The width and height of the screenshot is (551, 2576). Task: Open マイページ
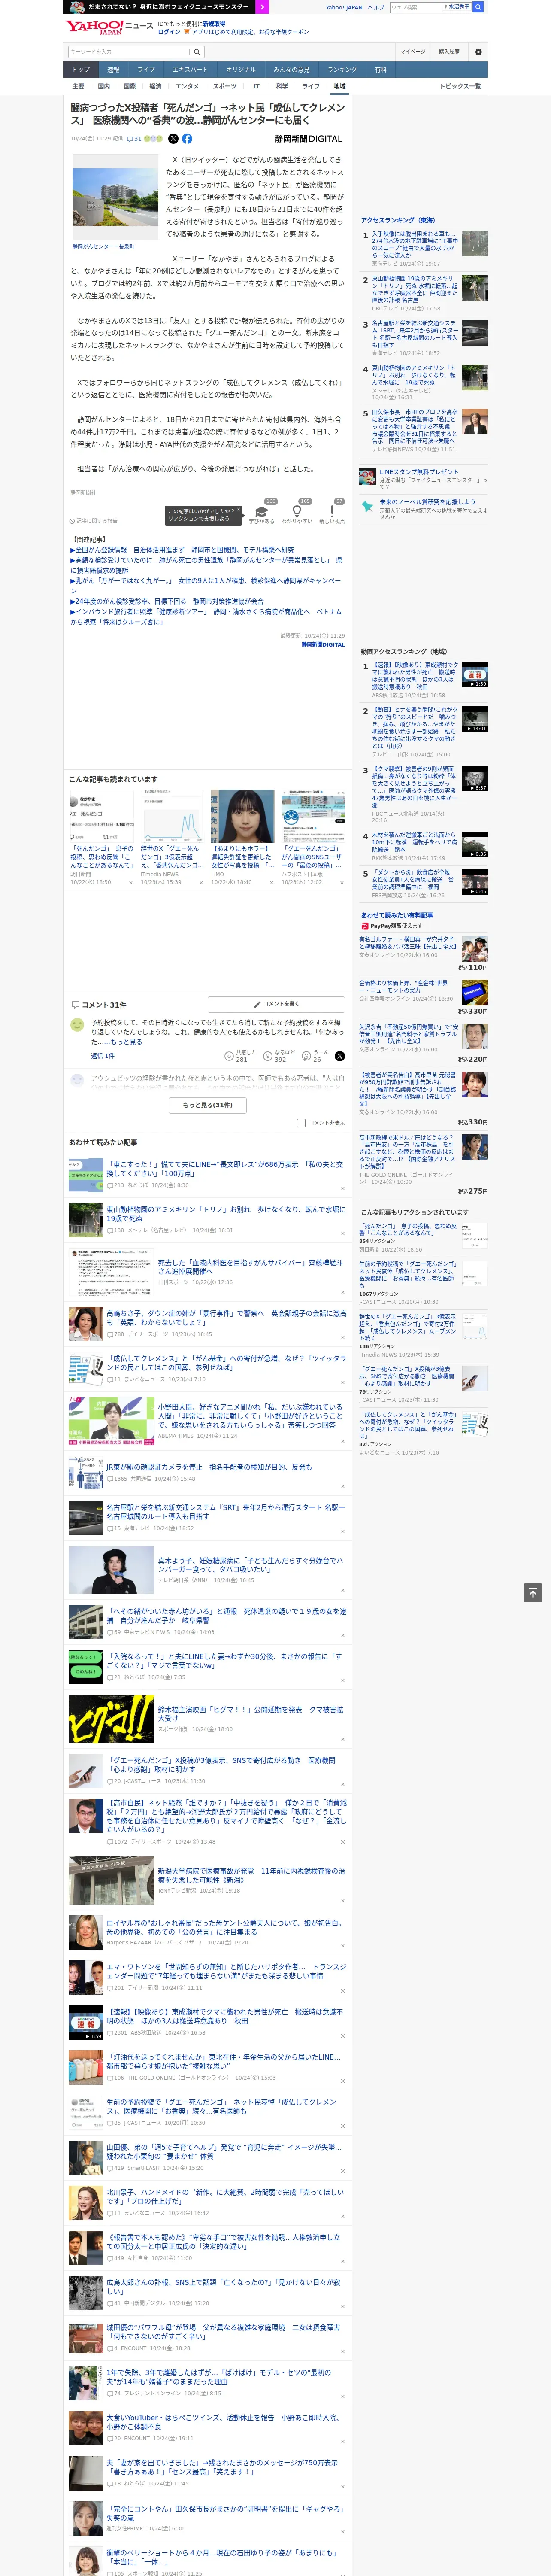(x=412, y=52)
